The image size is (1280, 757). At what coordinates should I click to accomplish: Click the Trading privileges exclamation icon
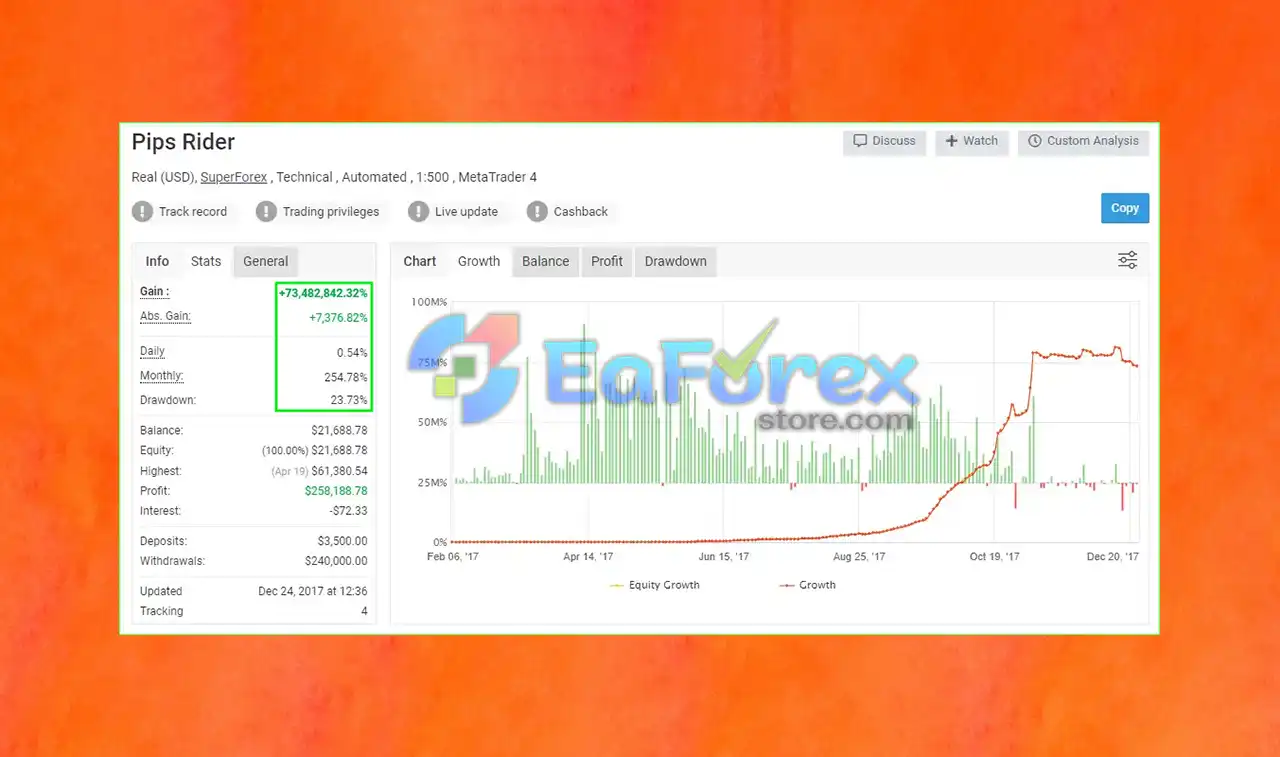click(x=266, y=211)
